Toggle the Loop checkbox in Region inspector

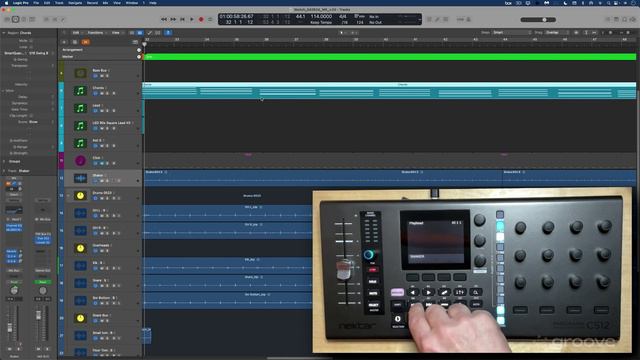point(31,47)
